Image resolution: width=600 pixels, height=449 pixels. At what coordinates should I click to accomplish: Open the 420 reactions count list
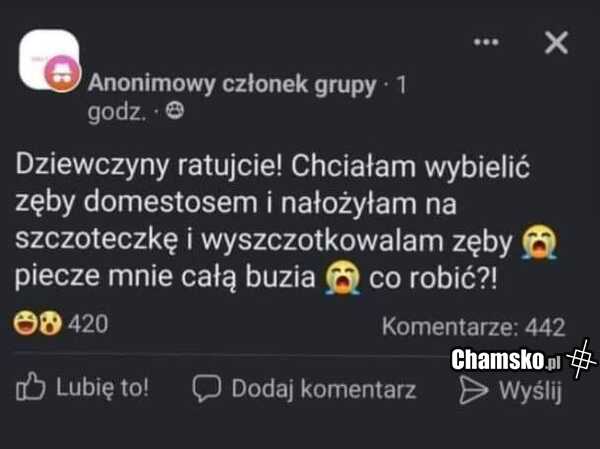pos(88,324)
